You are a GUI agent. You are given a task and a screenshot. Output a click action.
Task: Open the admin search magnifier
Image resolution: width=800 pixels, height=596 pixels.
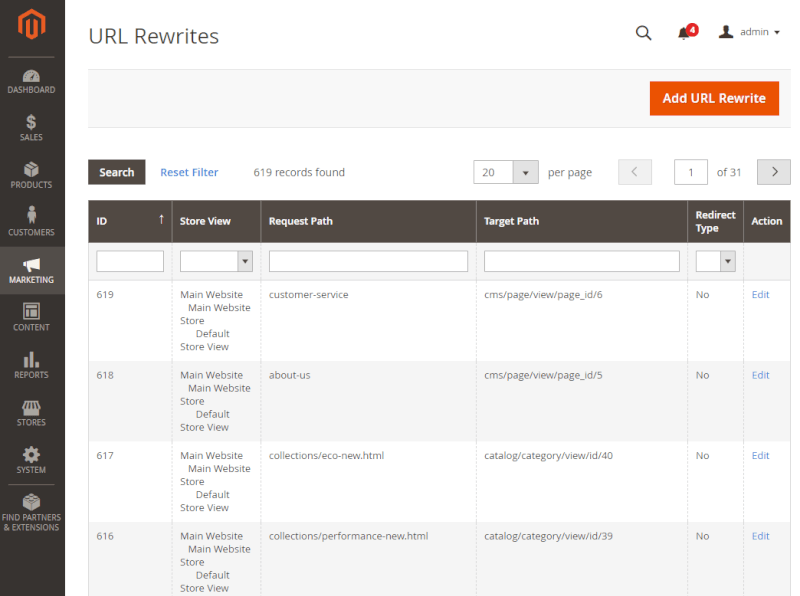(643, 32)
